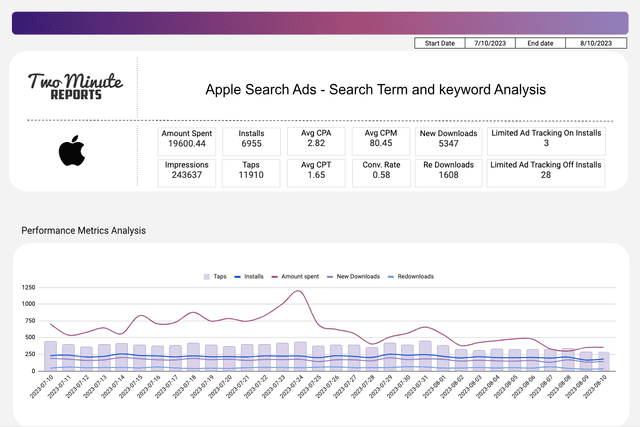Viewport: 640px width, 427px height.
Task: Click the Apple logo icon
Action: point(72,151)
